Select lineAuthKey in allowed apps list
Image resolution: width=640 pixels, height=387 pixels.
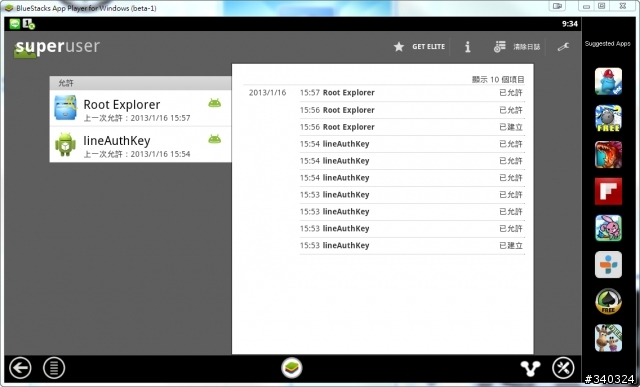click(x=140, y=145)
